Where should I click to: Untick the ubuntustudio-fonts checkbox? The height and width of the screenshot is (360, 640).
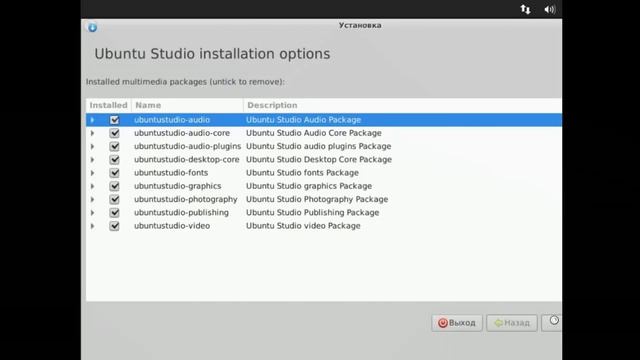coord(114,173)
